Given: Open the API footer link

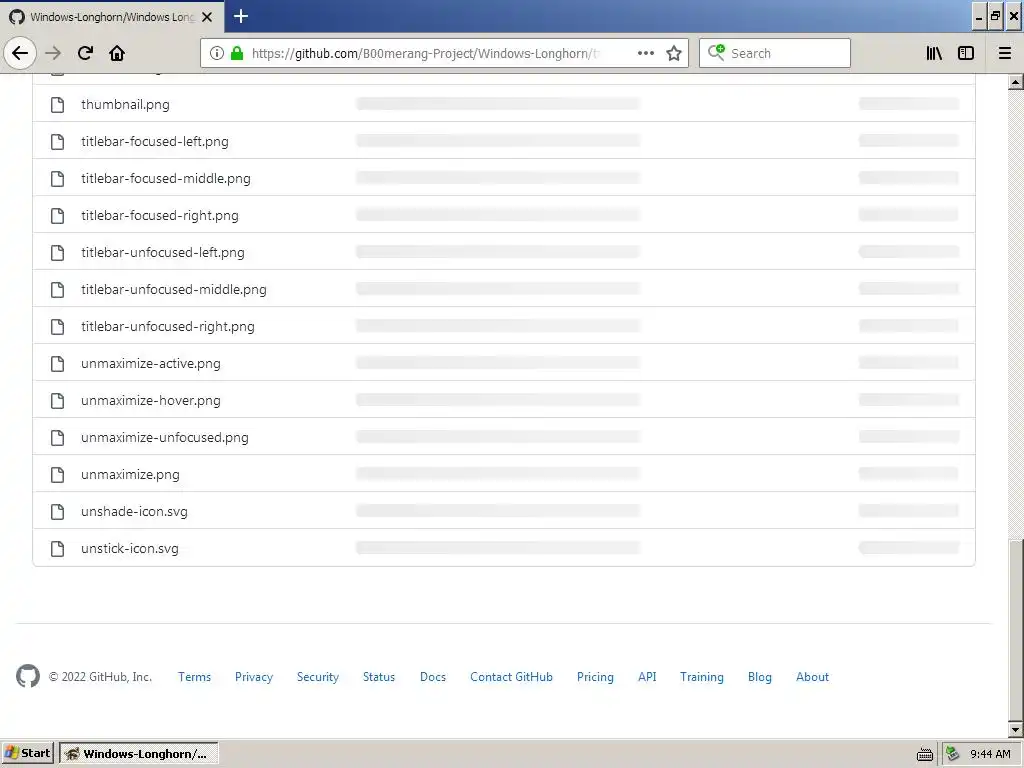Looking at the screenshot, I should (x=647, y=677).
